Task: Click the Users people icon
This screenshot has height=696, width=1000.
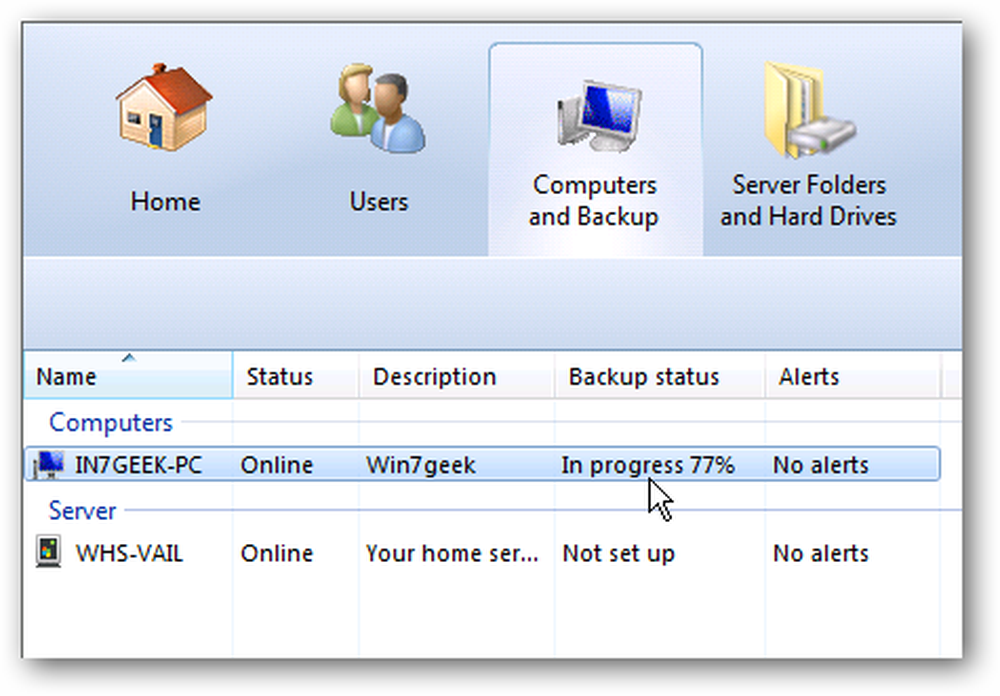Action: click(x=378, y=107)
